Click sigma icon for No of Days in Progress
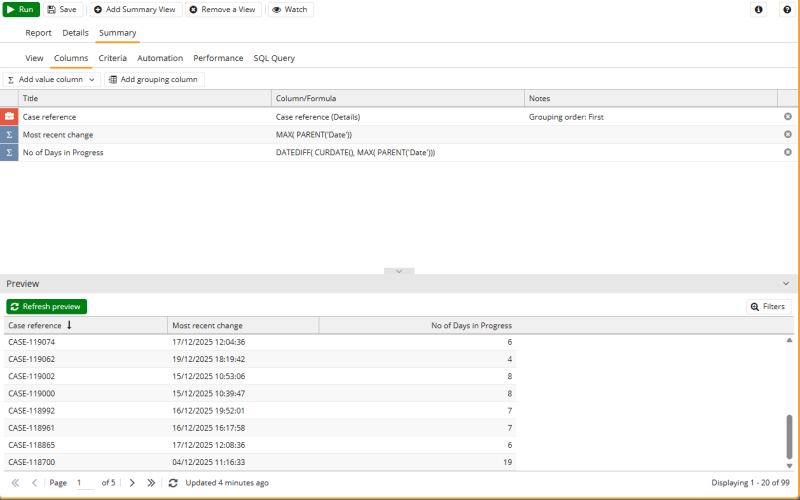Screen dimensions: 800x500 coord(9,153)
